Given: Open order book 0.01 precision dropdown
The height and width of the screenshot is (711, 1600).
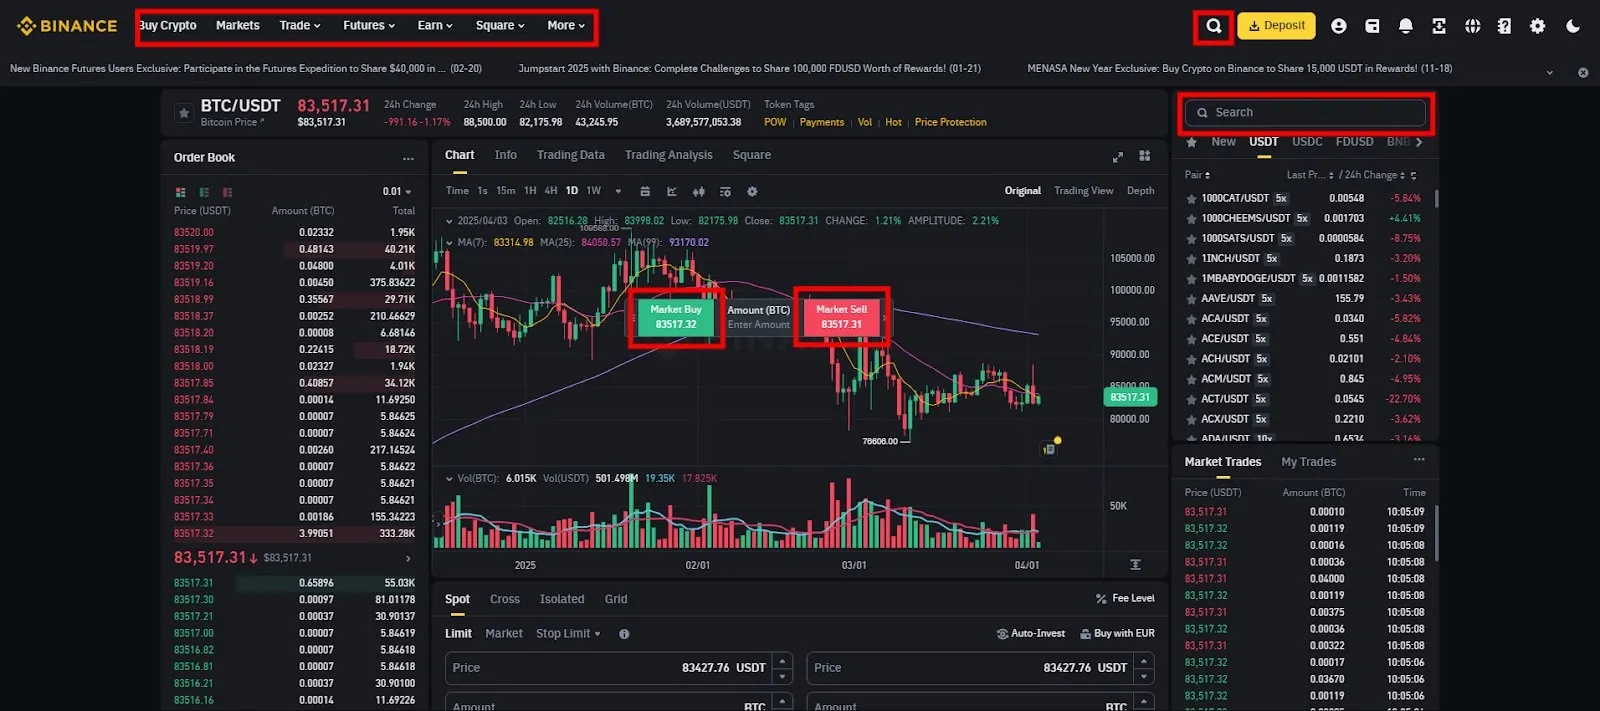Looking at the screenshot, I should (x=397, y=191).
